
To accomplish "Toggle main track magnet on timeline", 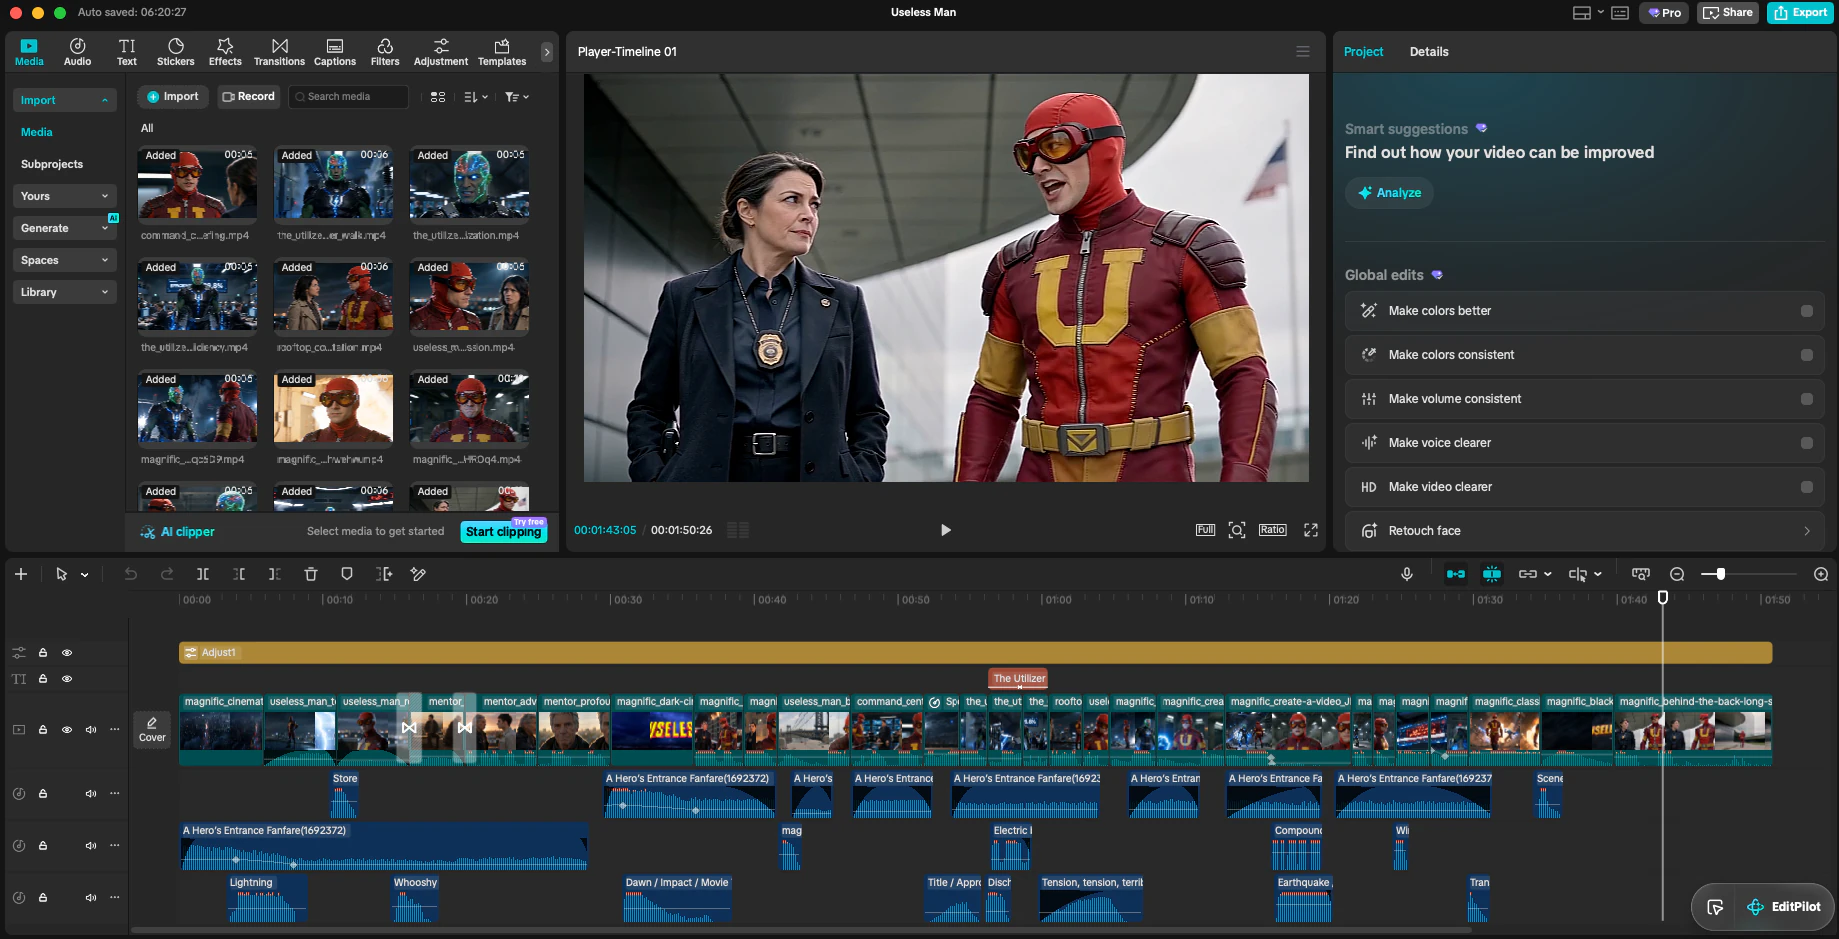I will [1456, 574].
